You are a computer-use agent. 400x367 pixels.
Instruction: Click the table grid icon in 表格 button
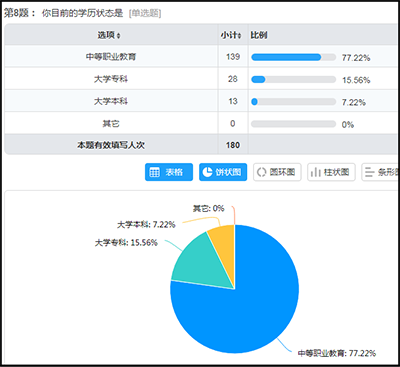[155, 172]
